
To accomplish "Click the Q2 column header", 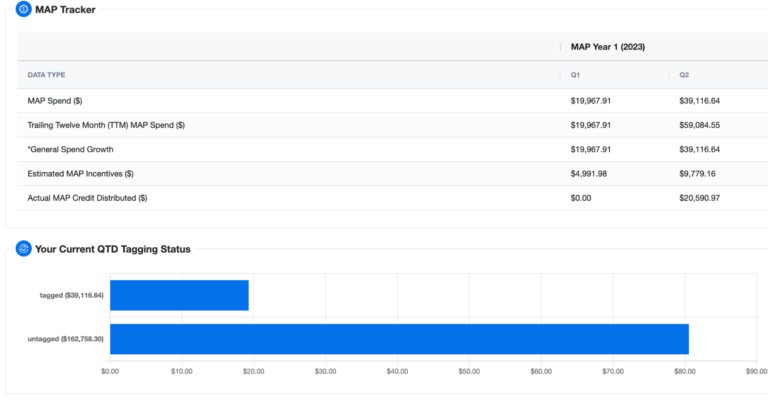I will pos(684,75).
